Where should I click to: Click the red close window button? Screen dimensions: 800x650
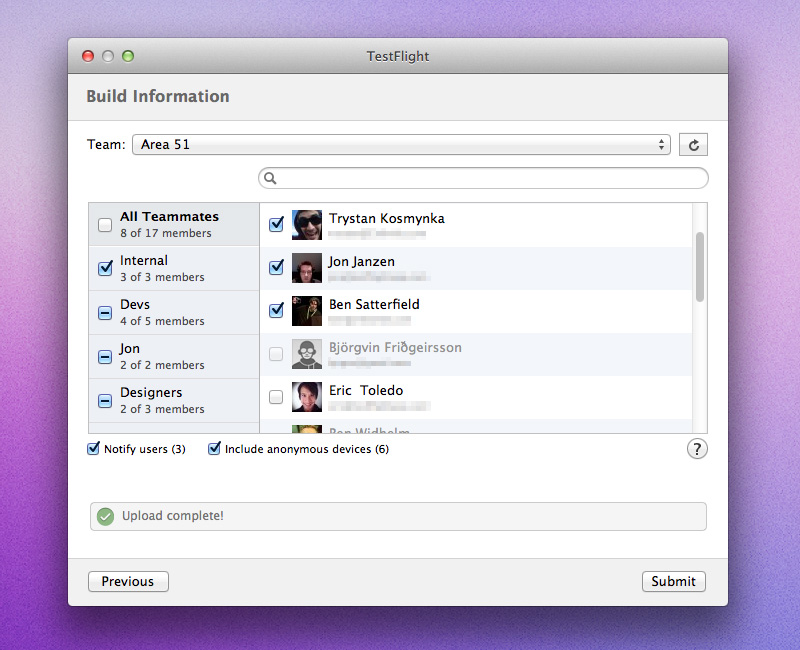pos(88,56)
